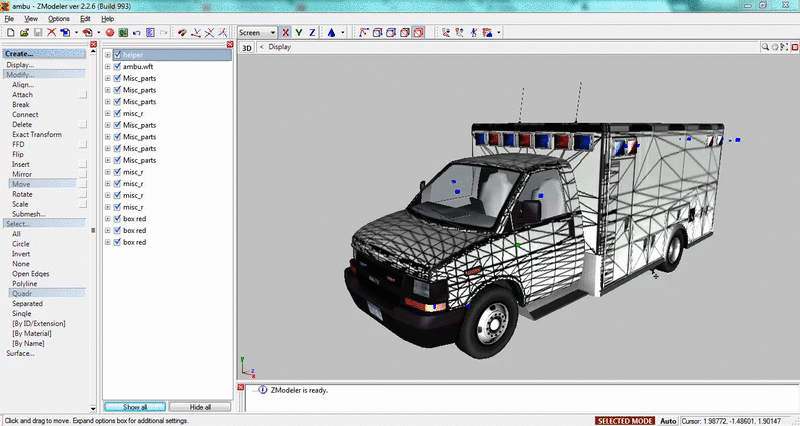Expand the ambu.wft tree node

(x=108, y=66)
